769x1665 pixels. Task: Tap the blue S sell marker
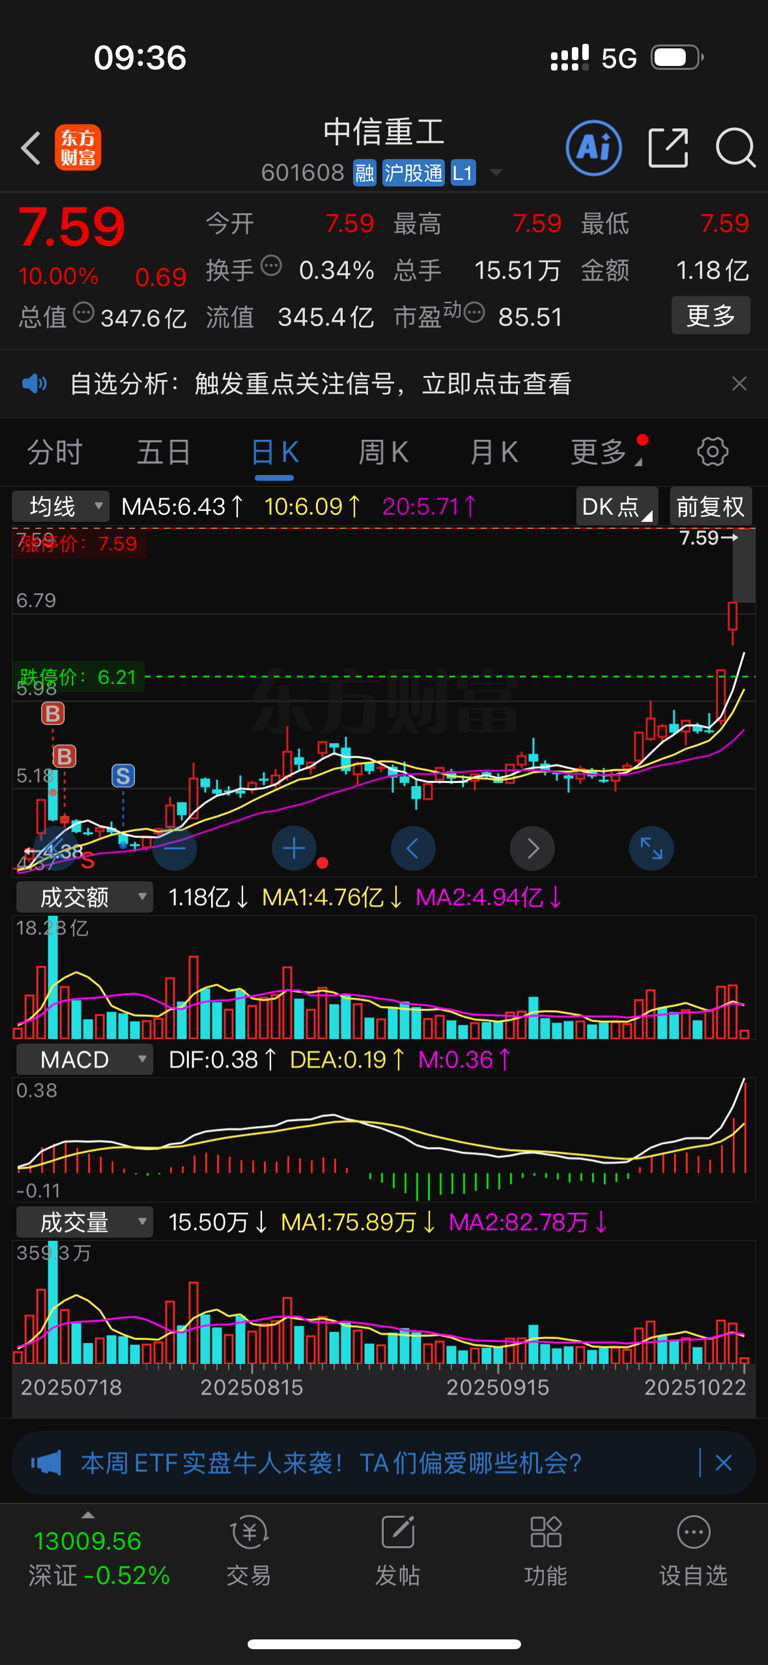(x=122, y=776)
